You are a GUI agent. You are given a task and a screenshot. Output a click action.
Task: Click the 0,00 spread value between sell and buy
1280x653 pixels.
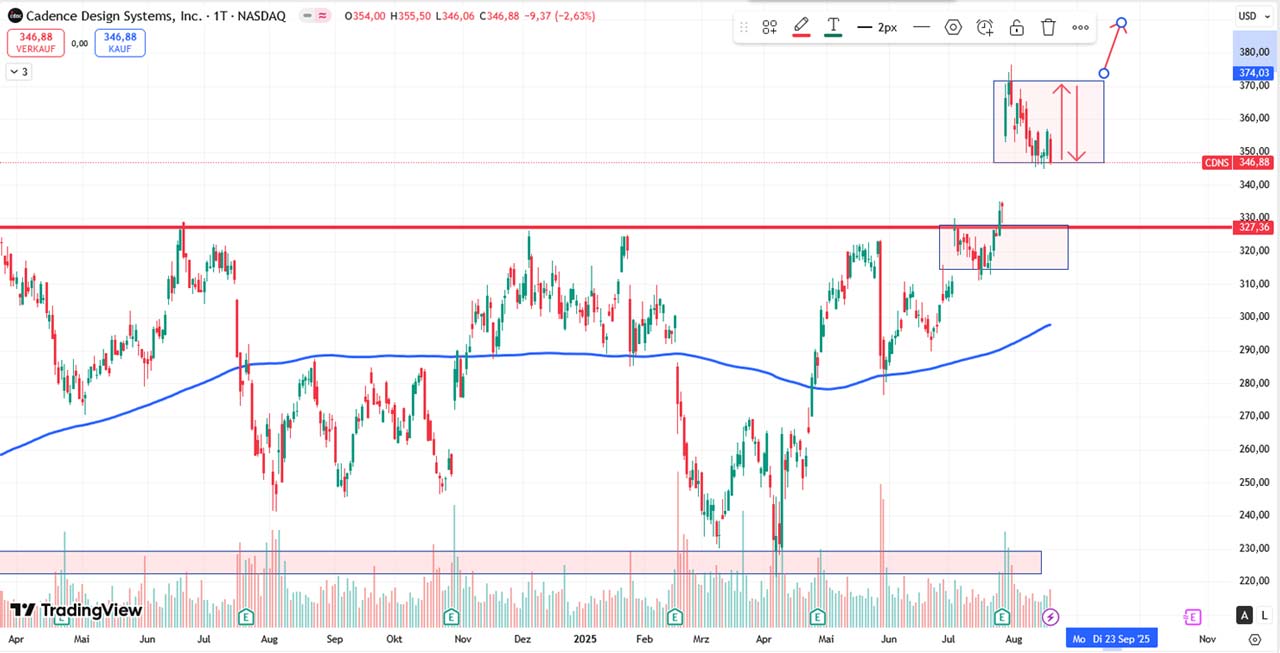tap(79, 43)
